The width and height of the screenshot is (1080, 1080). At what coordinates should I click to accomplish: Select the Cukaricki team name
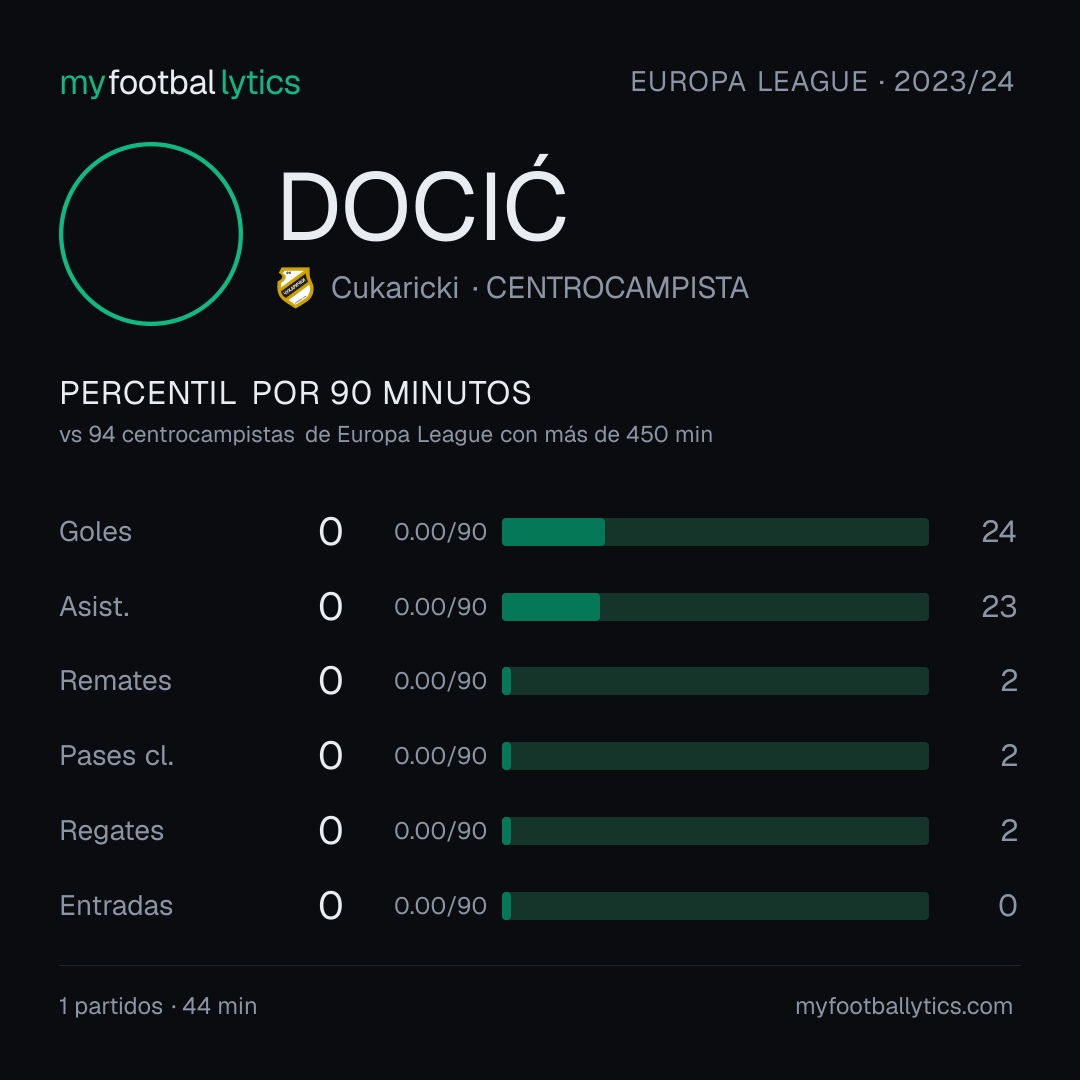click(395, 288)
